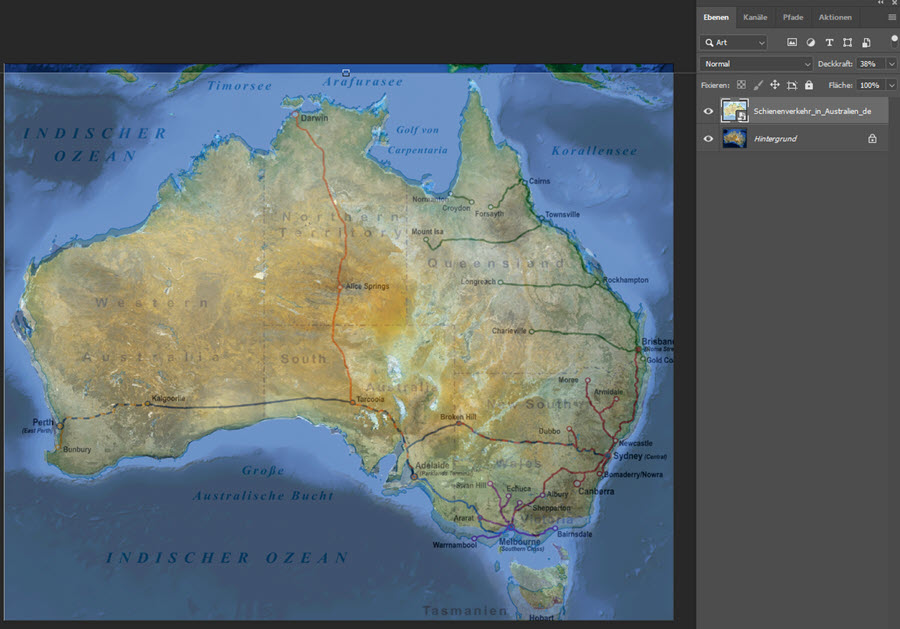Screen dimensions: 900x629
Task: Click the Schienenverkehr layer thumbnail
Action: point(735,111)
